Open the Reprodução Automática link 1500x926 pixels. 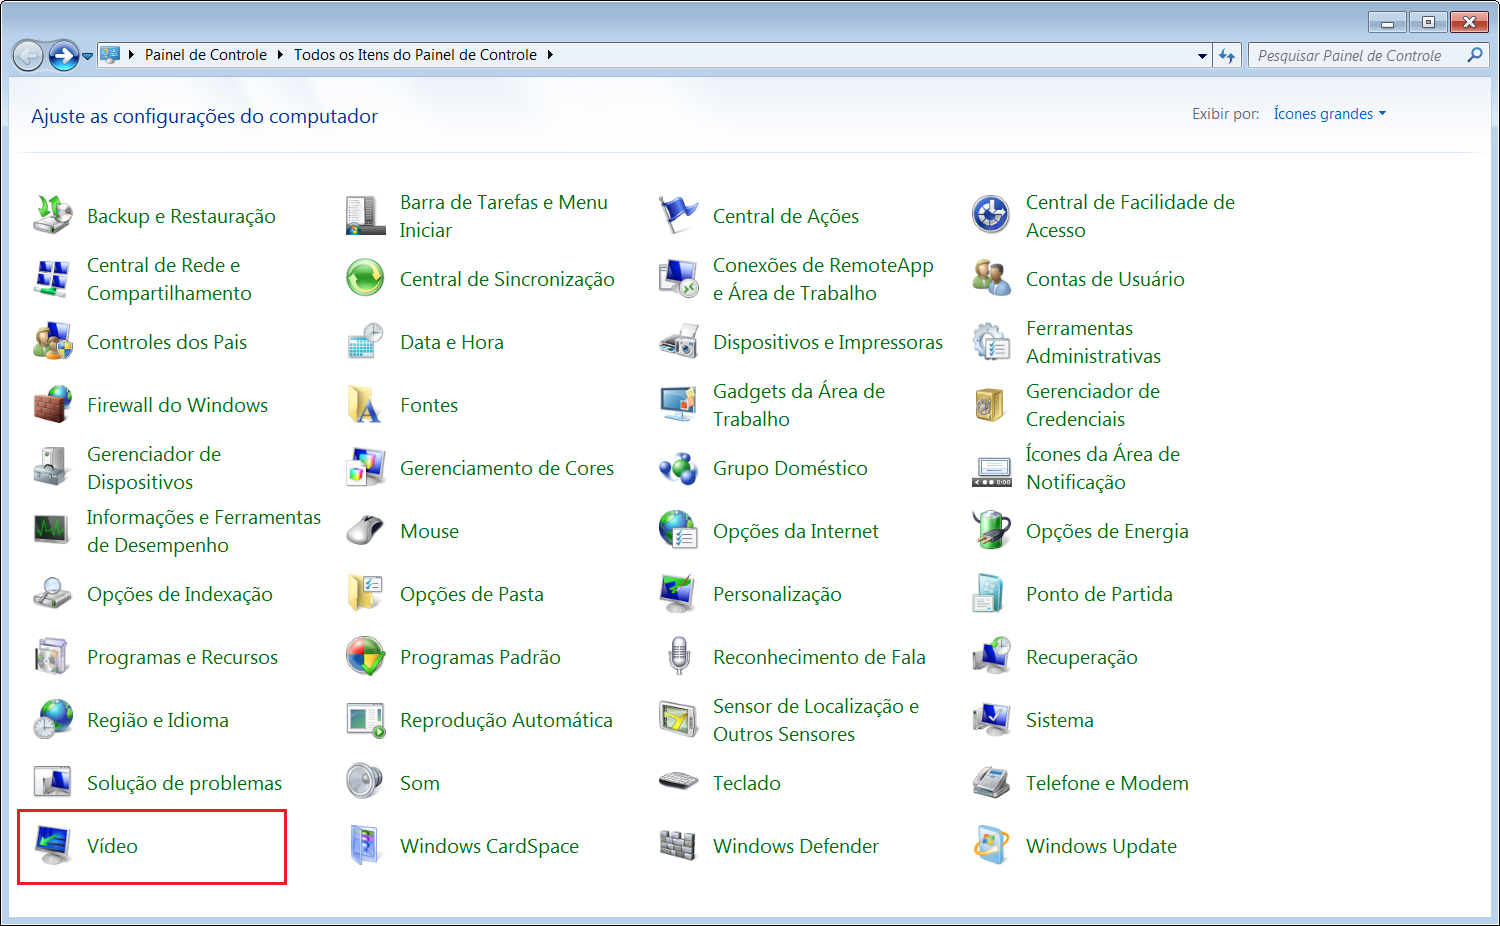(506, 720)
